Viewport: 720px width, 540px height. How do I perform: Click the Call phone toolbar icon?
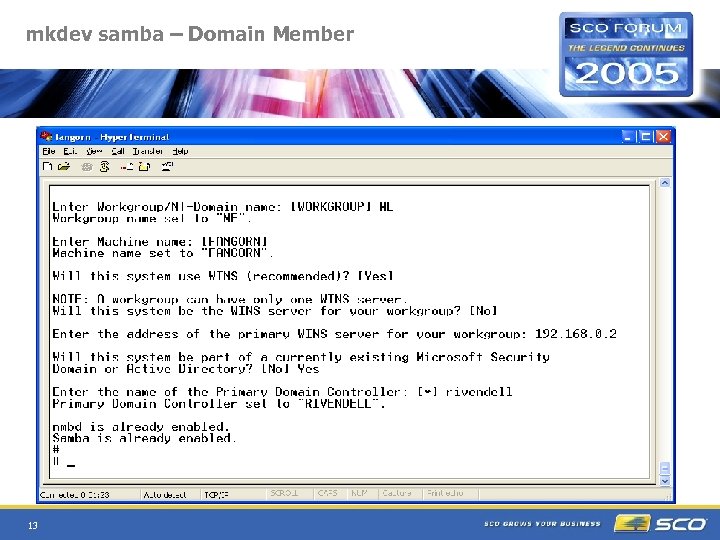tap(86, 167)
